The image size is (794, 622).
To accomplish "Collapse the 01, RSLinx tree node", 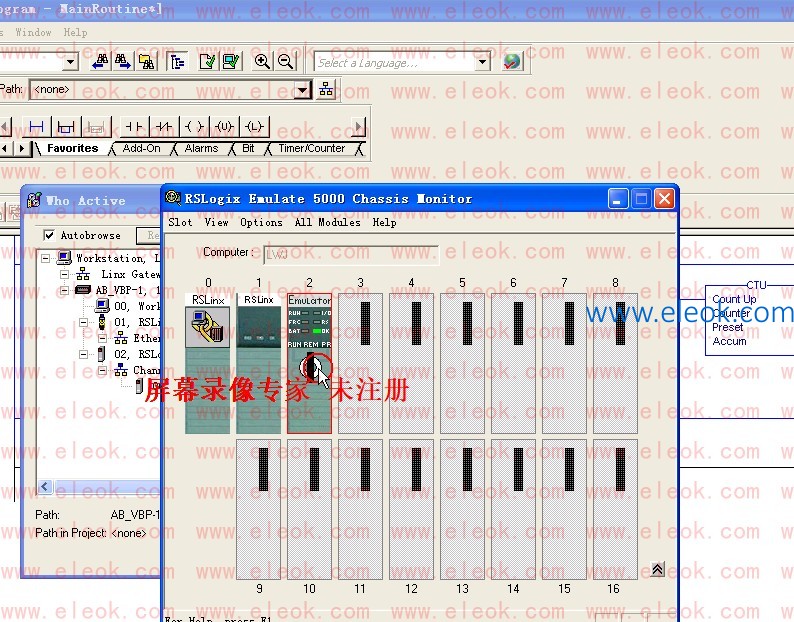I will point(84,323).
